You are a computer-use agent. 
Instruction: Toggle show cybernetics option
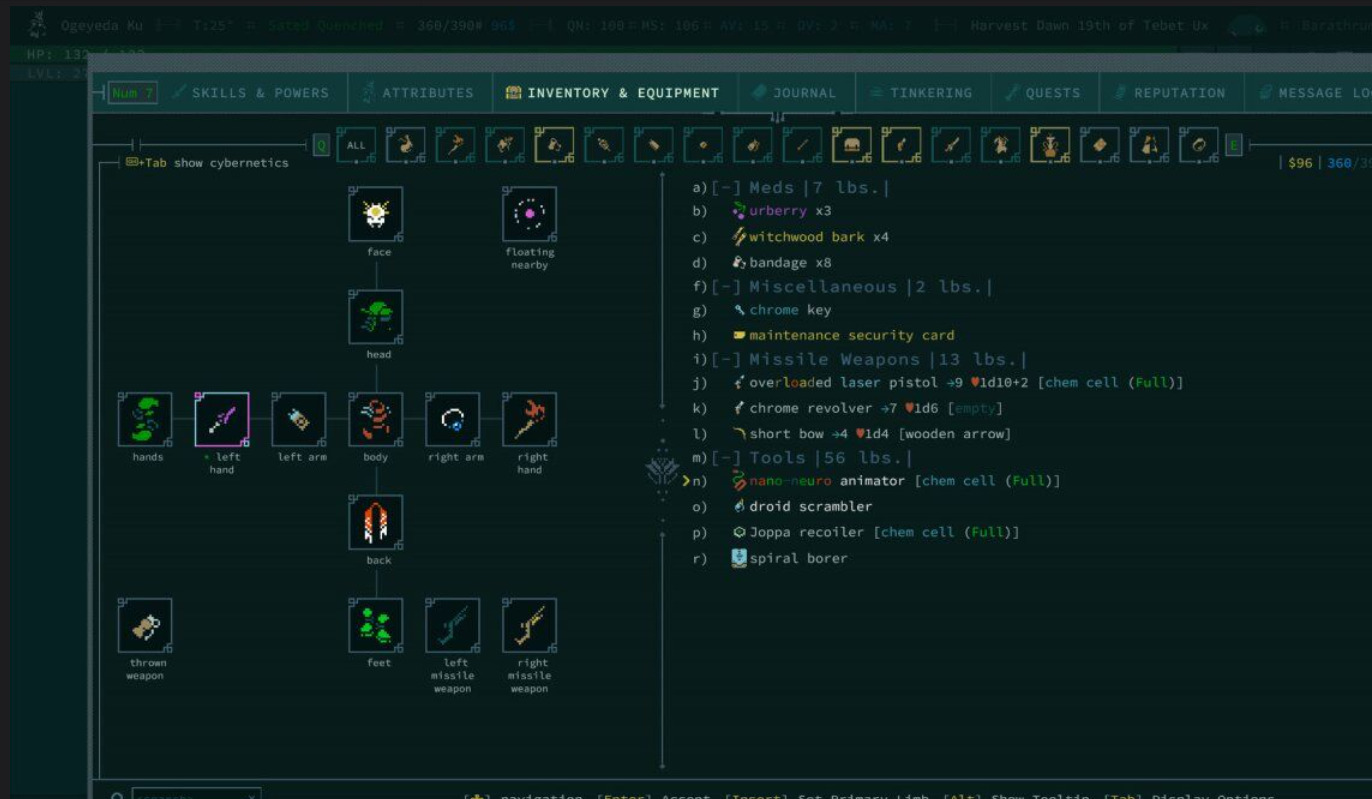click(x=206, y=163)
